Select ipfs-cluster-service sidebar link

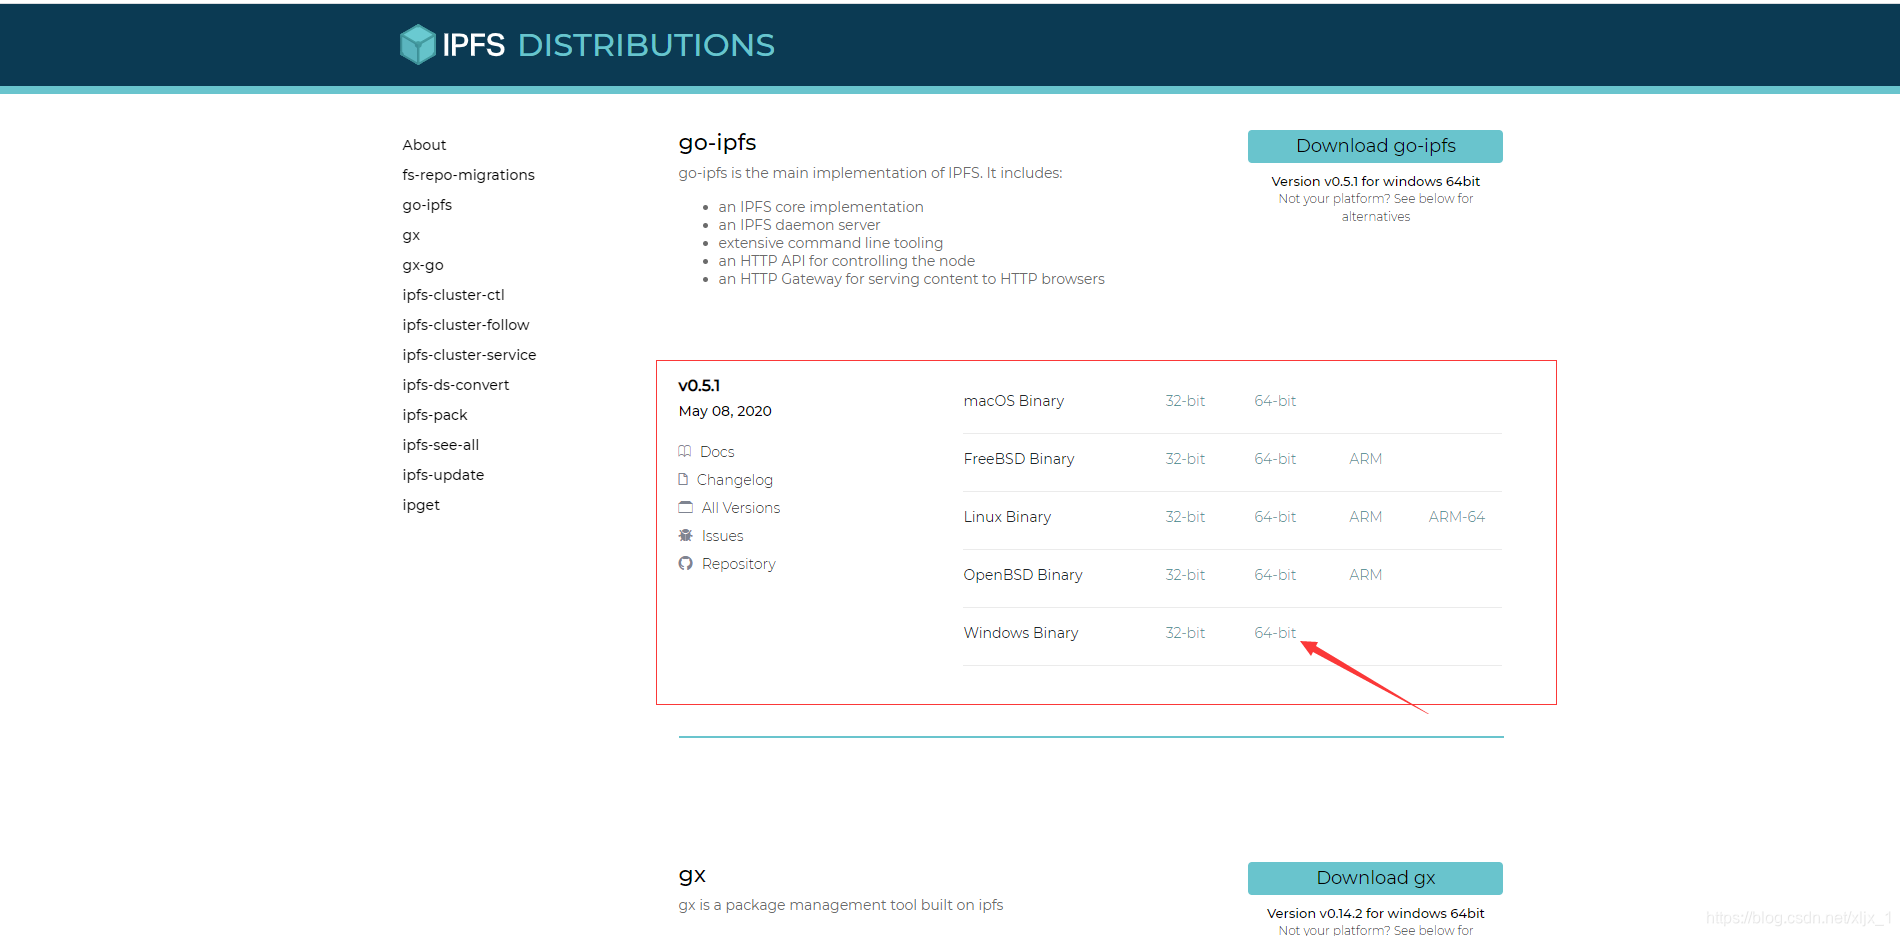pos(469,355)
